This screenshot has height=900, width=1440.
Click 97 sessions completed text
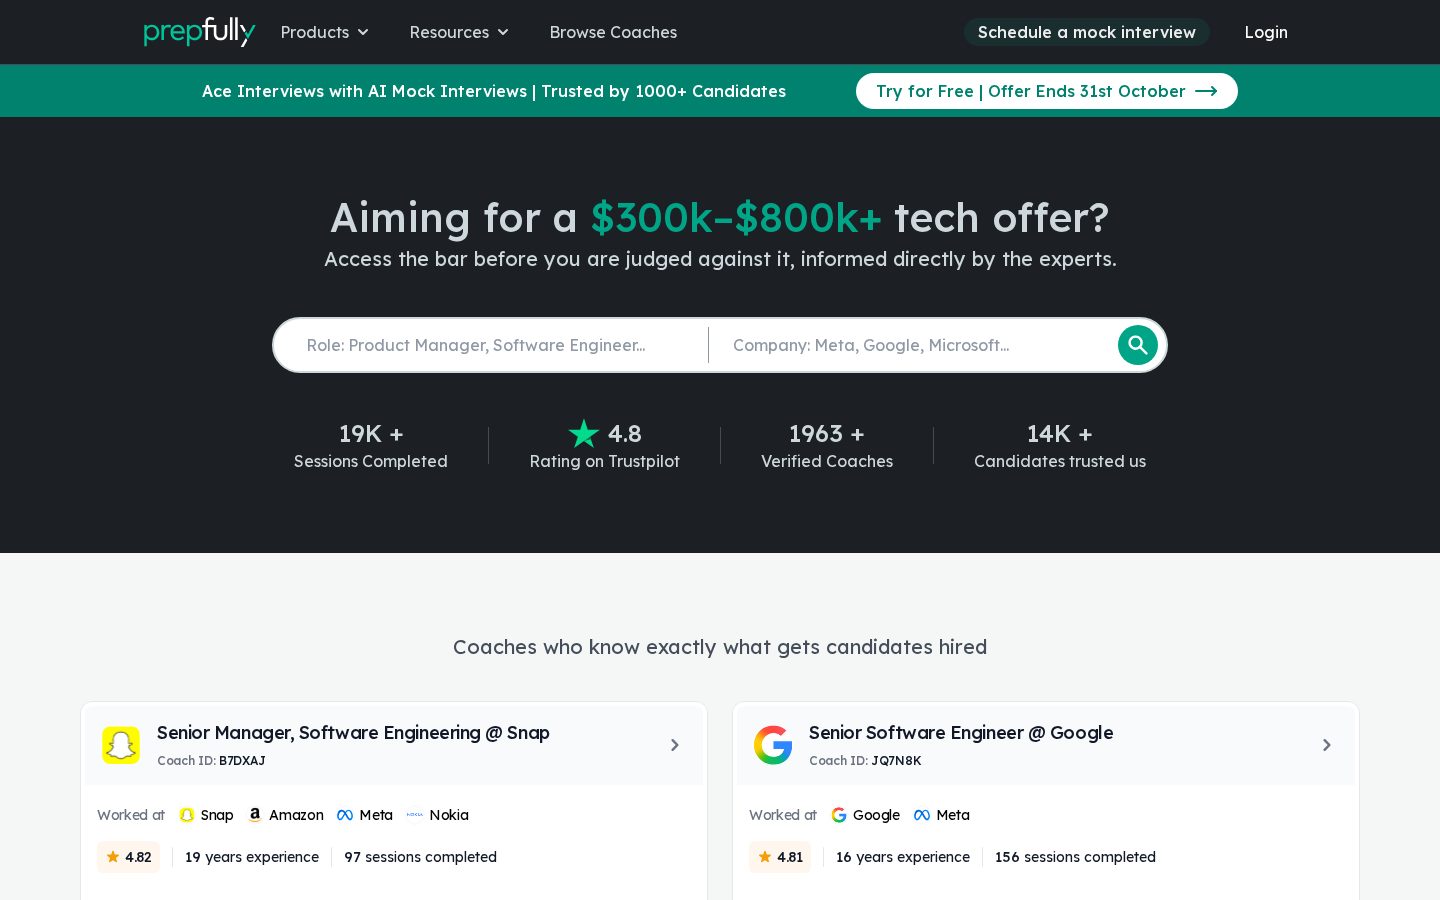[420, 857]
